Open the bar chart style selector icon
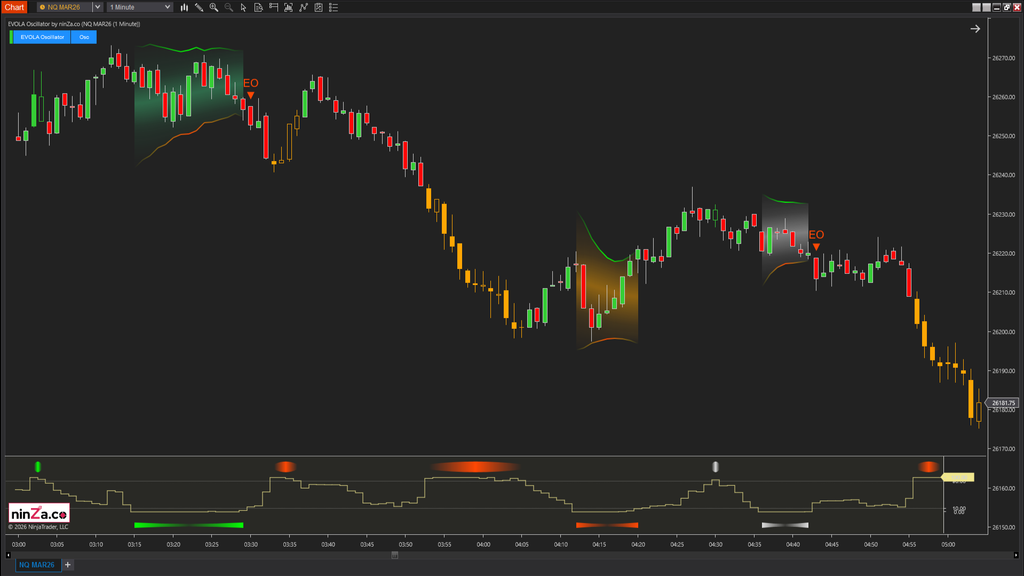The height and width of the screenshot is (576, 1024). point(184,7)
